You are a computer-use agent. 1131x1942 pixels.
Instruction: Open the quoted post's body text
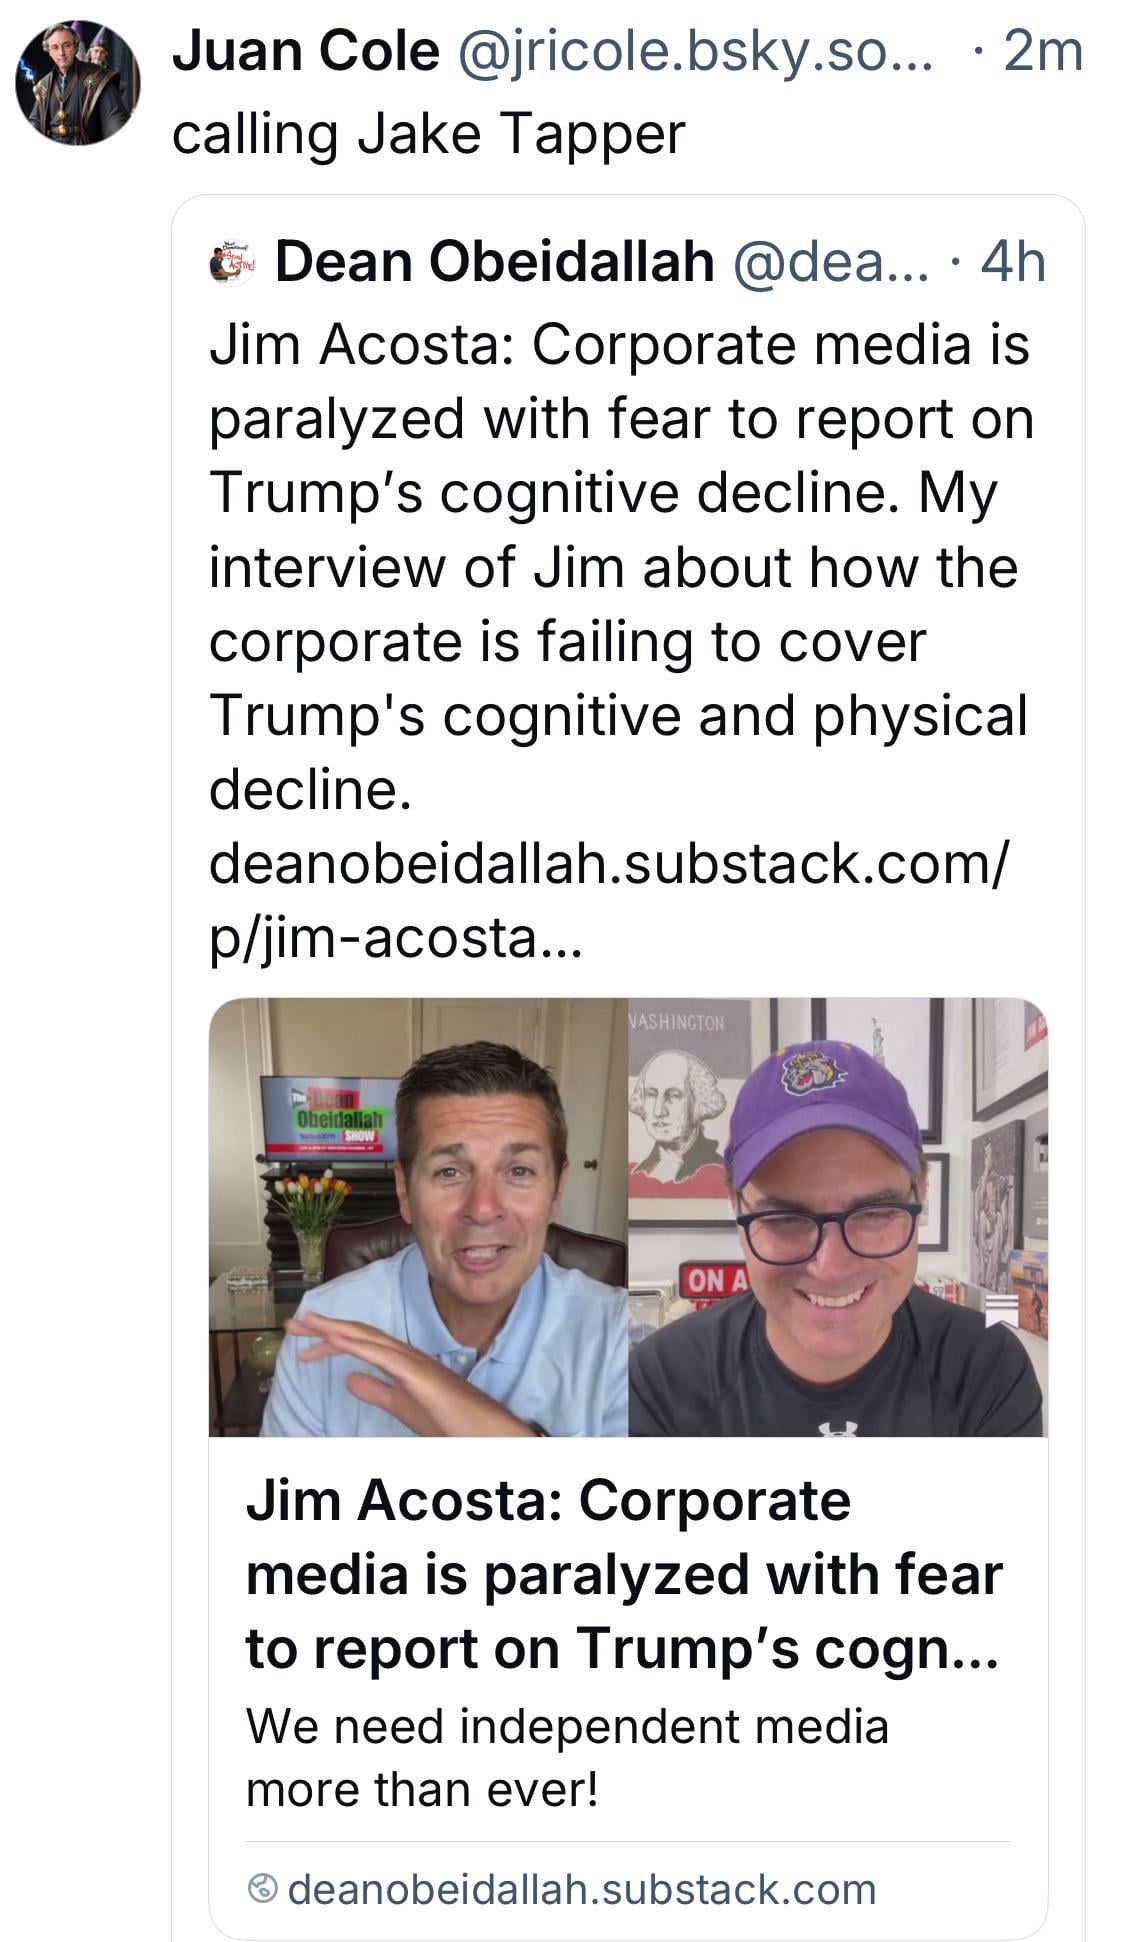[x=618, y=530]
